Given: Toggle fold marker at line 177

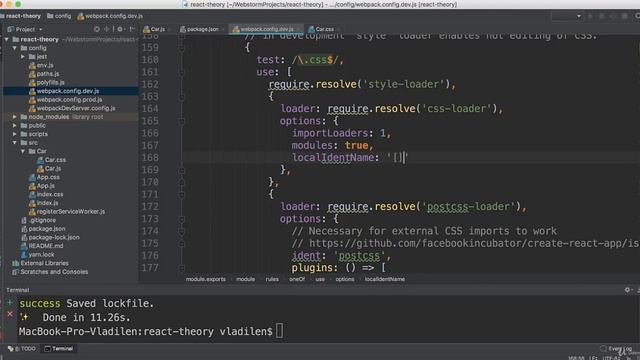Looking at the screenshot, I should pyautogui.click(x=182, y=268).
